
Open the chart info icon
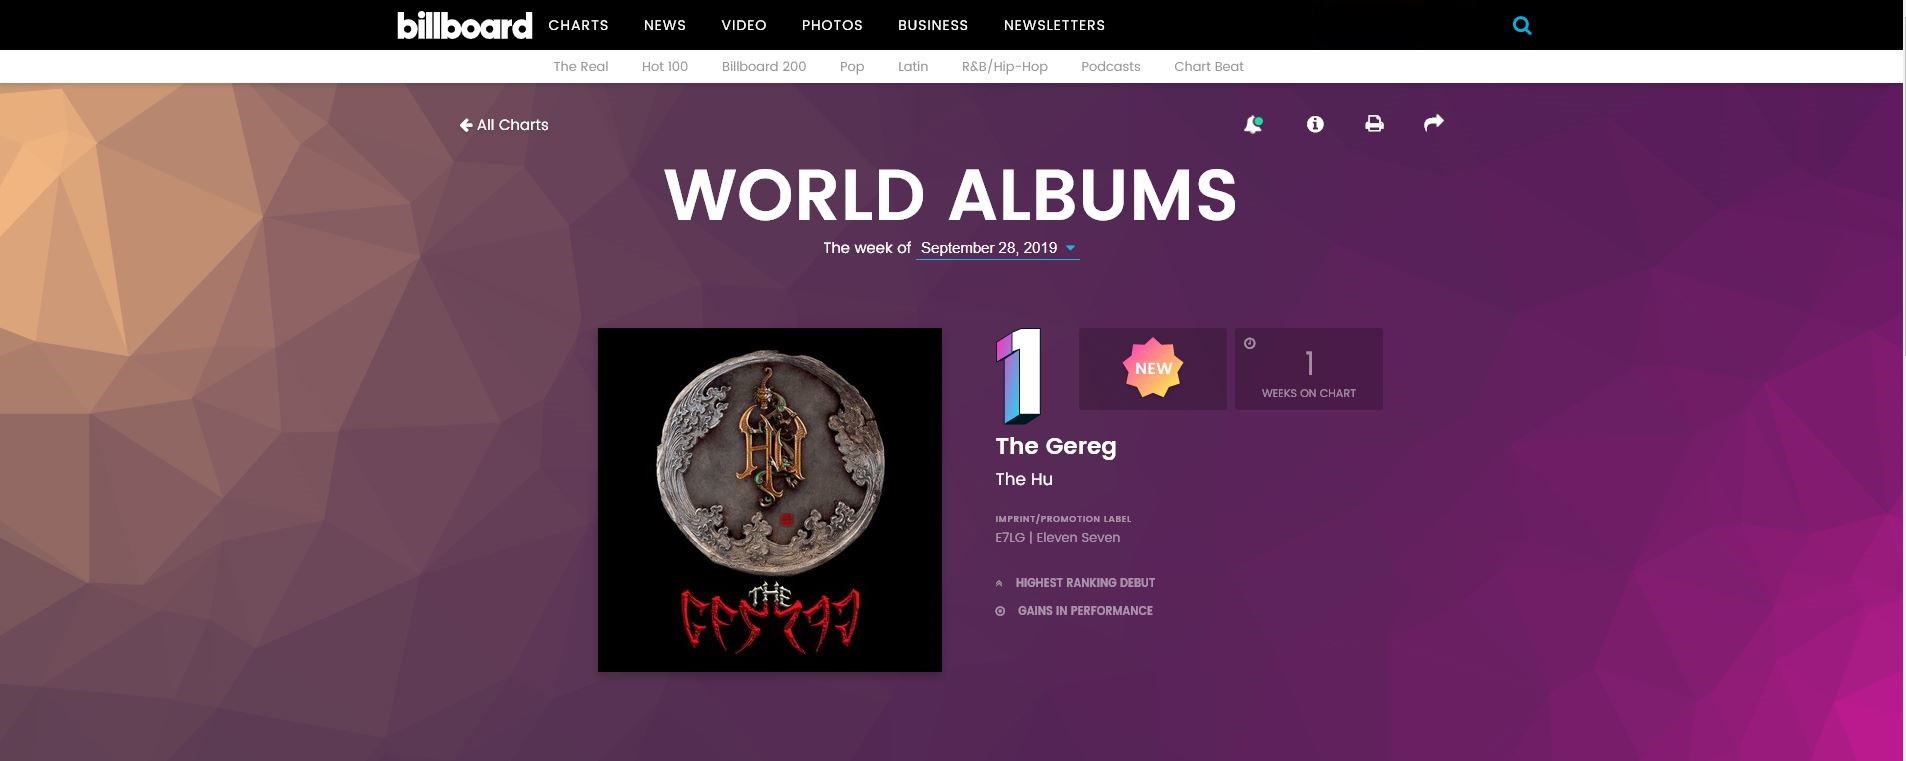point(1315,124)
